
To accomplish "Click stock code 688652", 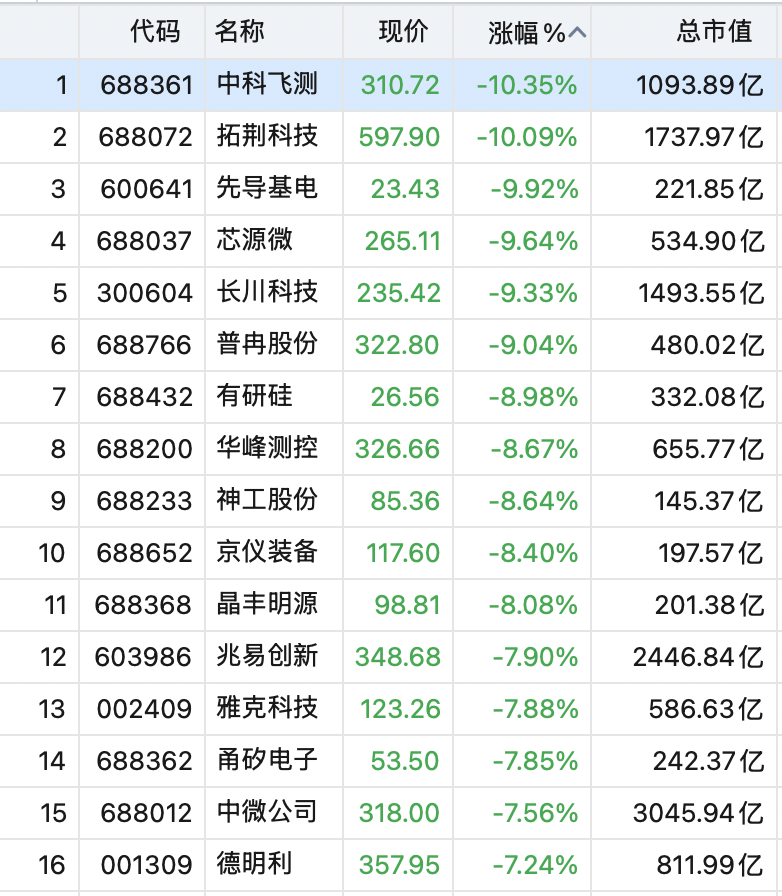I will click(x=145, y=554).
